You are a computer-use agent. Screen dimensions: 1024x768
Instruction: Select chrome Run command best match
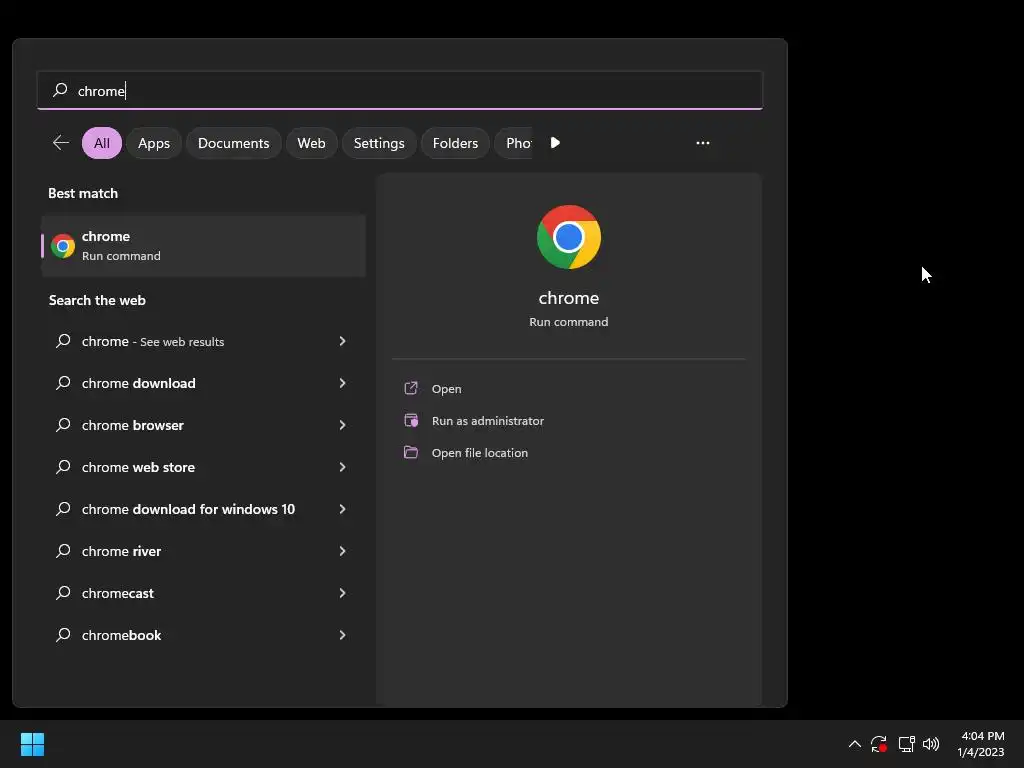coord(204,246)
